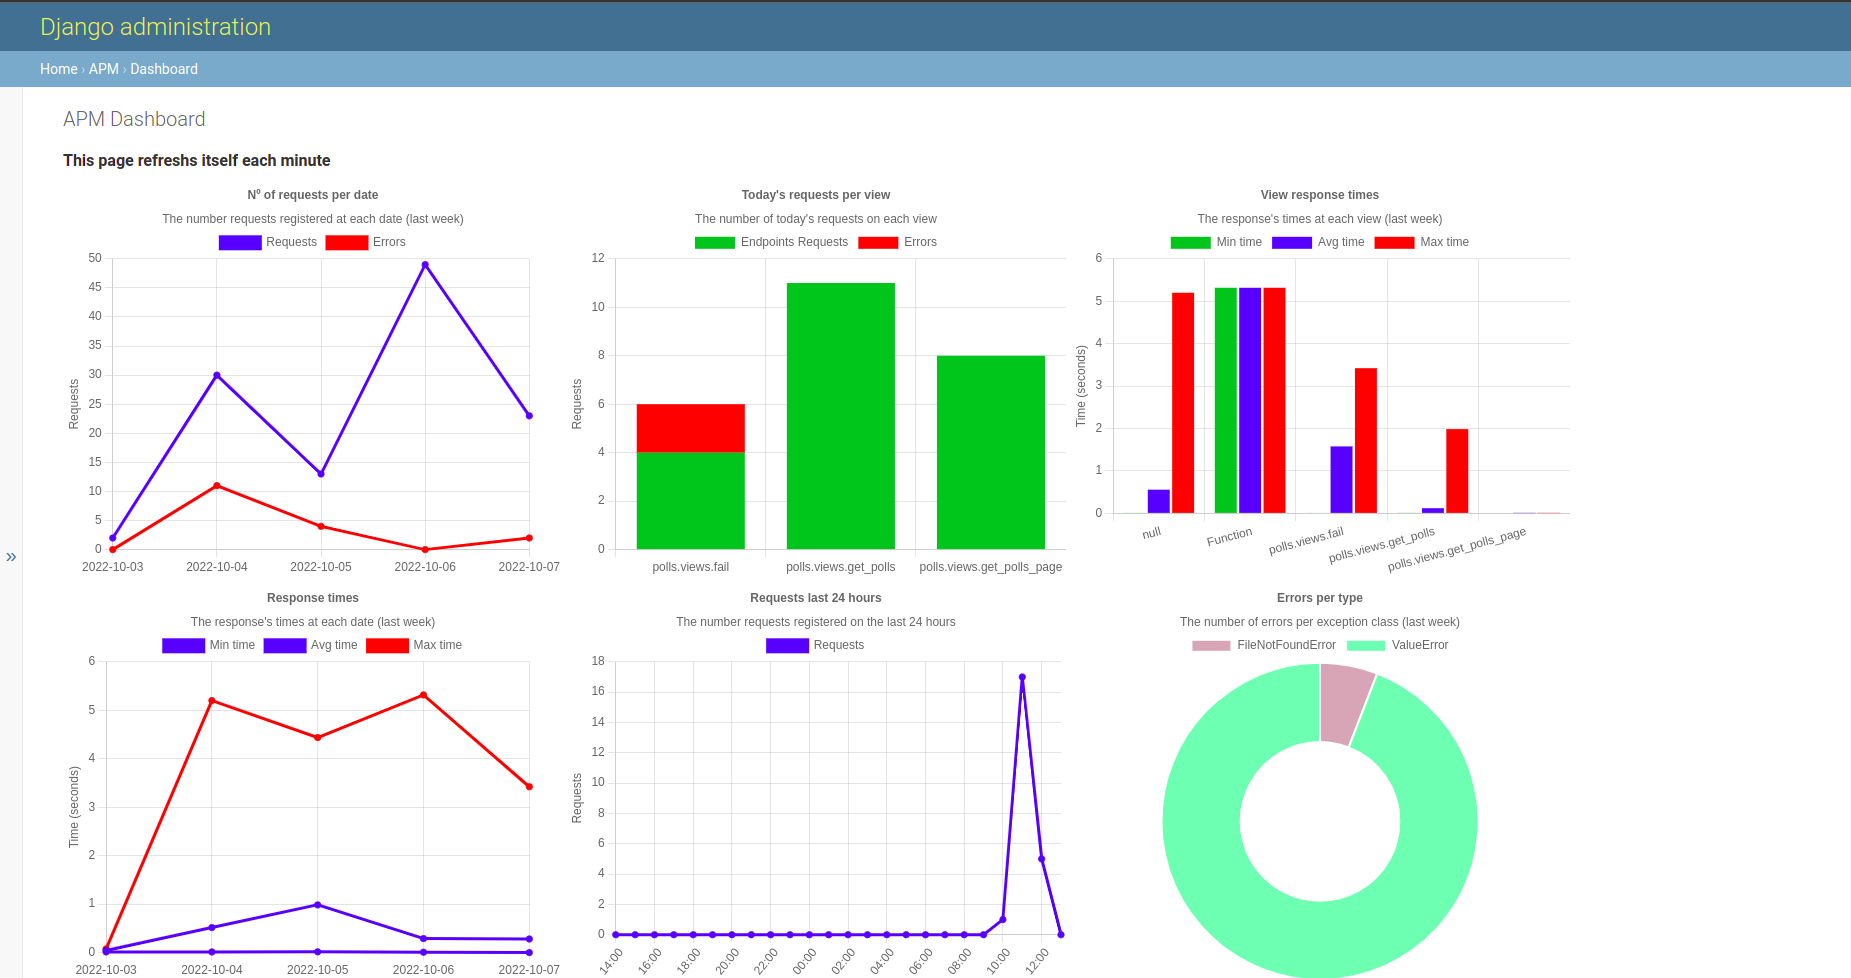Open the Home breadcrumb link
This screenshot has width=1851, height=978.
click(58, 69)
